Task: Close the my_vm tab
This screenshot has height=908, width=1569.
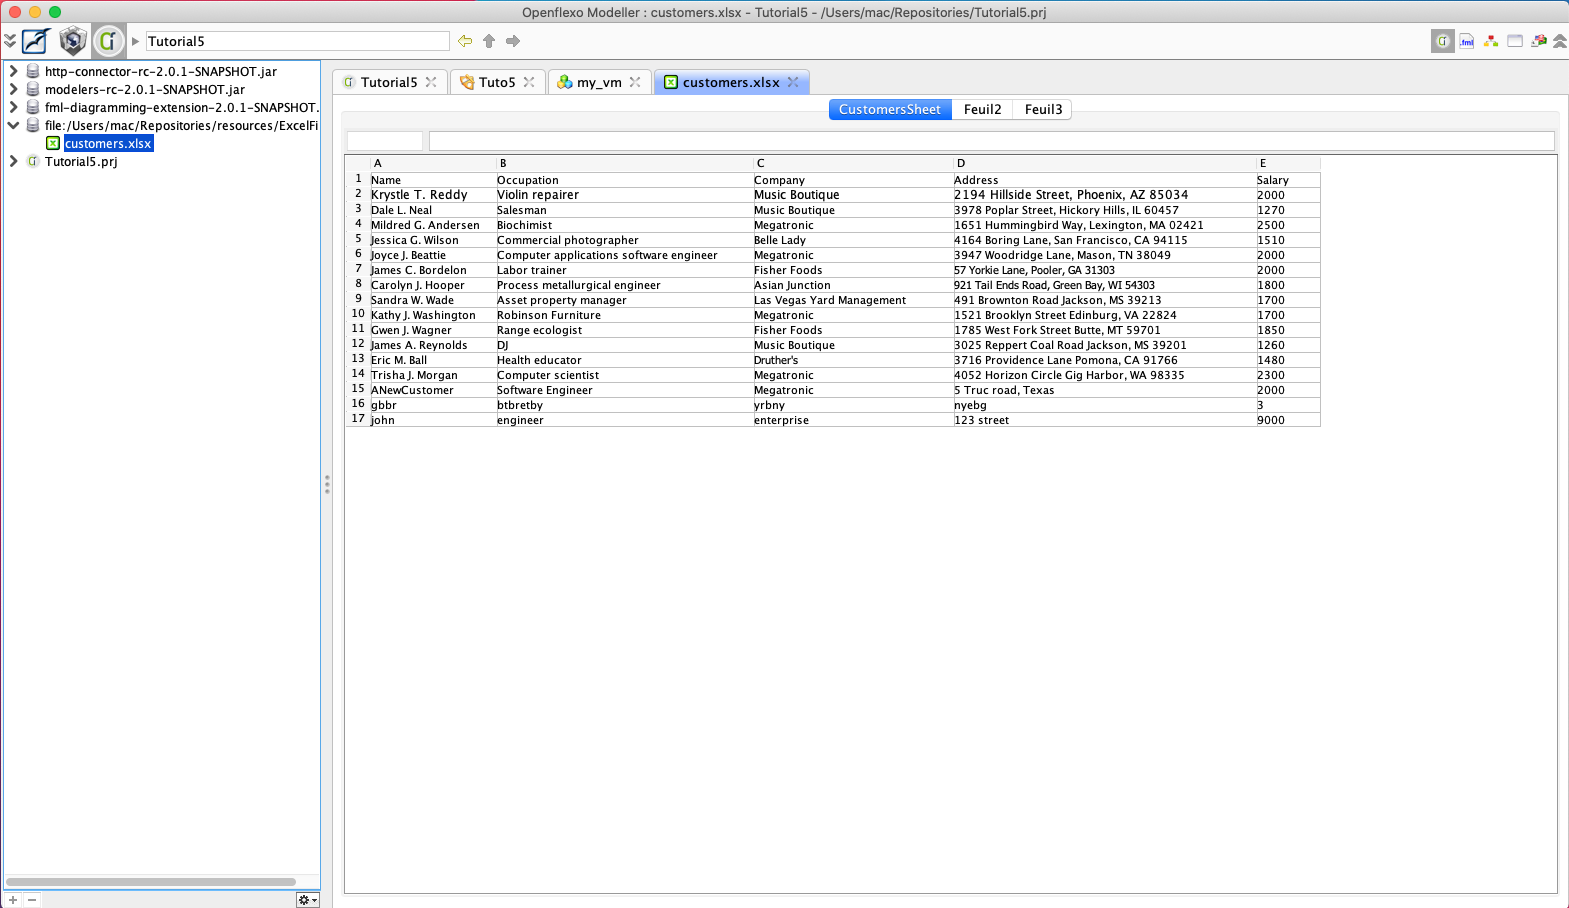Action: point(635,82)
